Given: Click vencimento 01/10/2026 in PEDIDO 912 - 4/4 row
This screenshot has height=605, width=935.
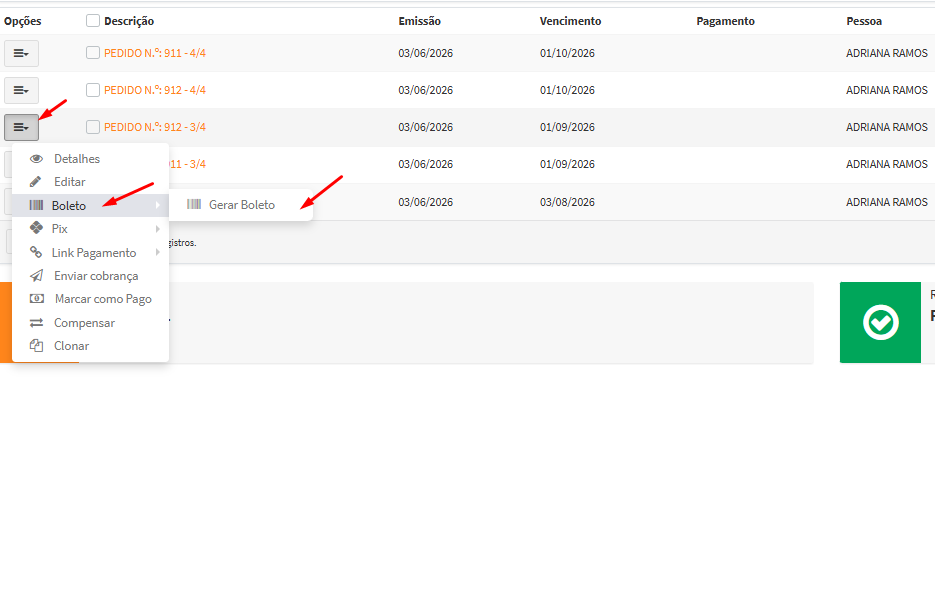Looking at the screenshot, I should pyautogui.click(x=567, y=90).
